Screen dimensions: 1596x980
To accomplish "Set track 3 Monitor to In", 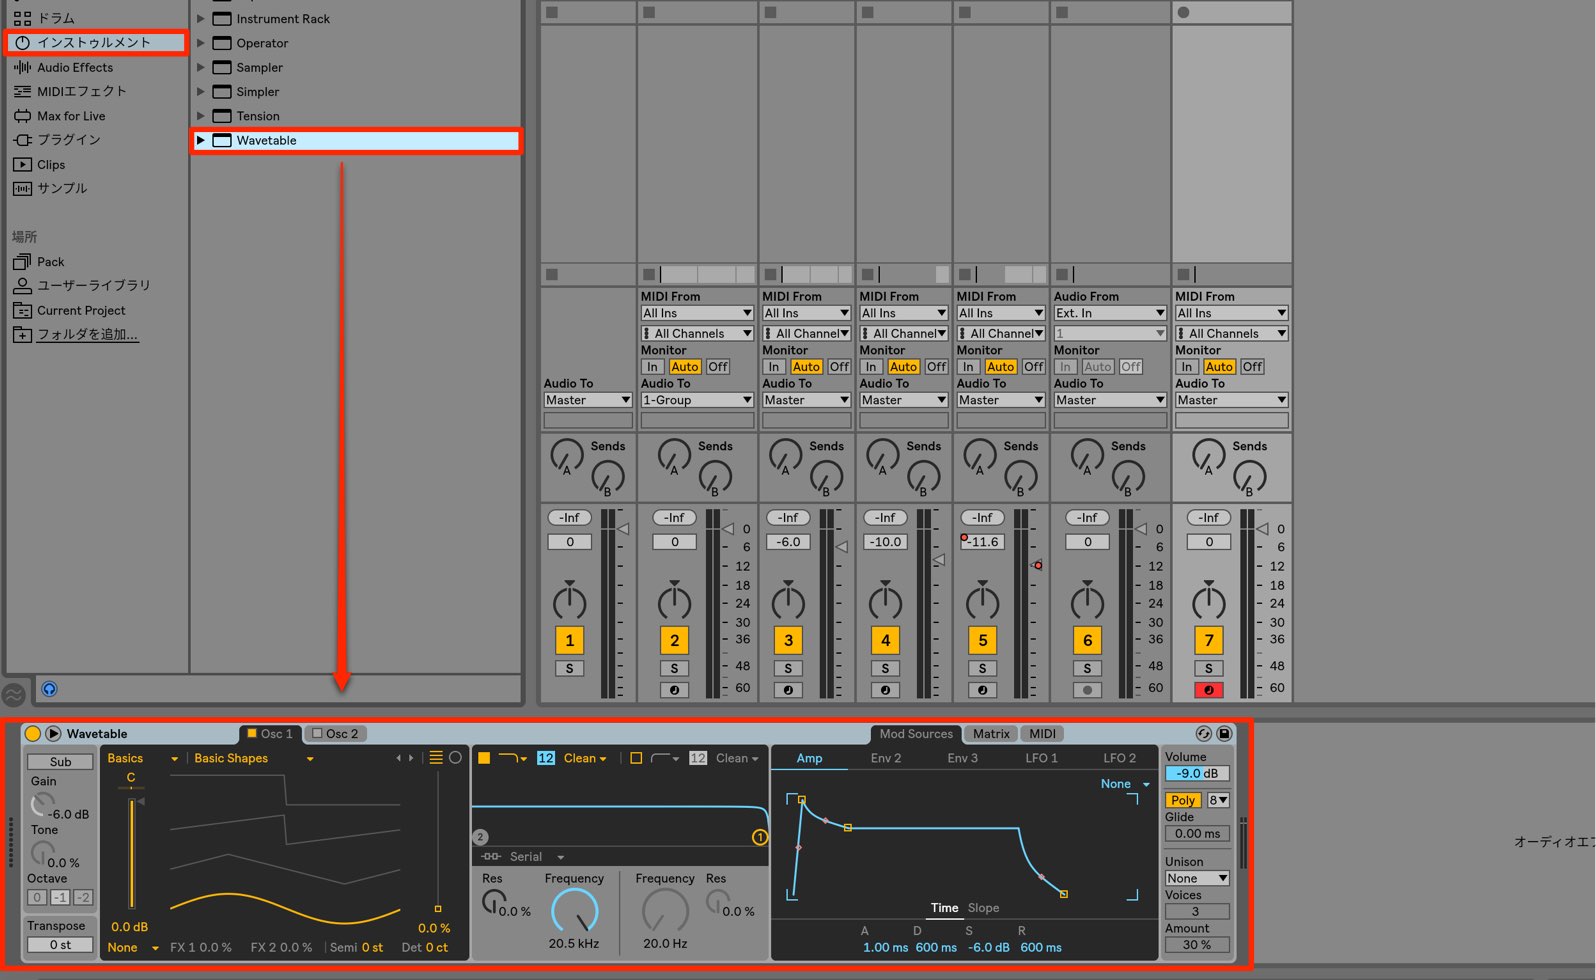I will click(x=773, y=367).
